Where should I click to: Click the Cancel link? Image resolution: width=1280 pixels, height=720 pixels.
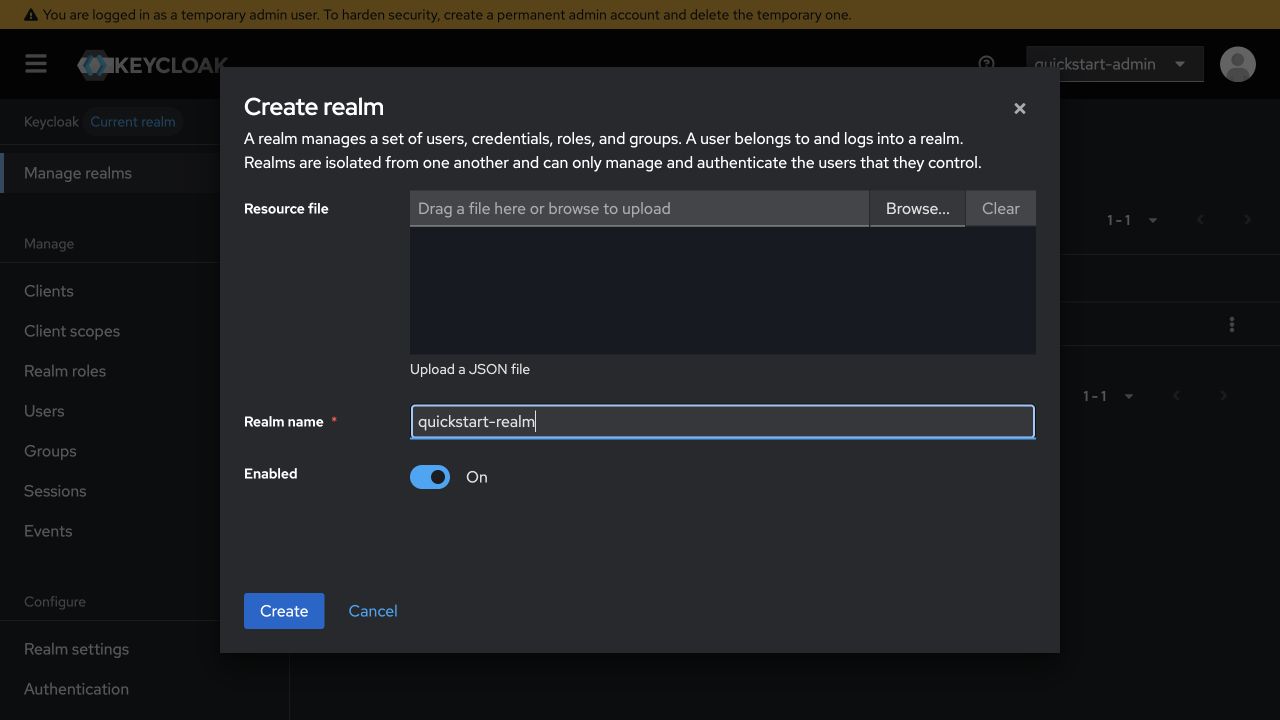[373, 611]
